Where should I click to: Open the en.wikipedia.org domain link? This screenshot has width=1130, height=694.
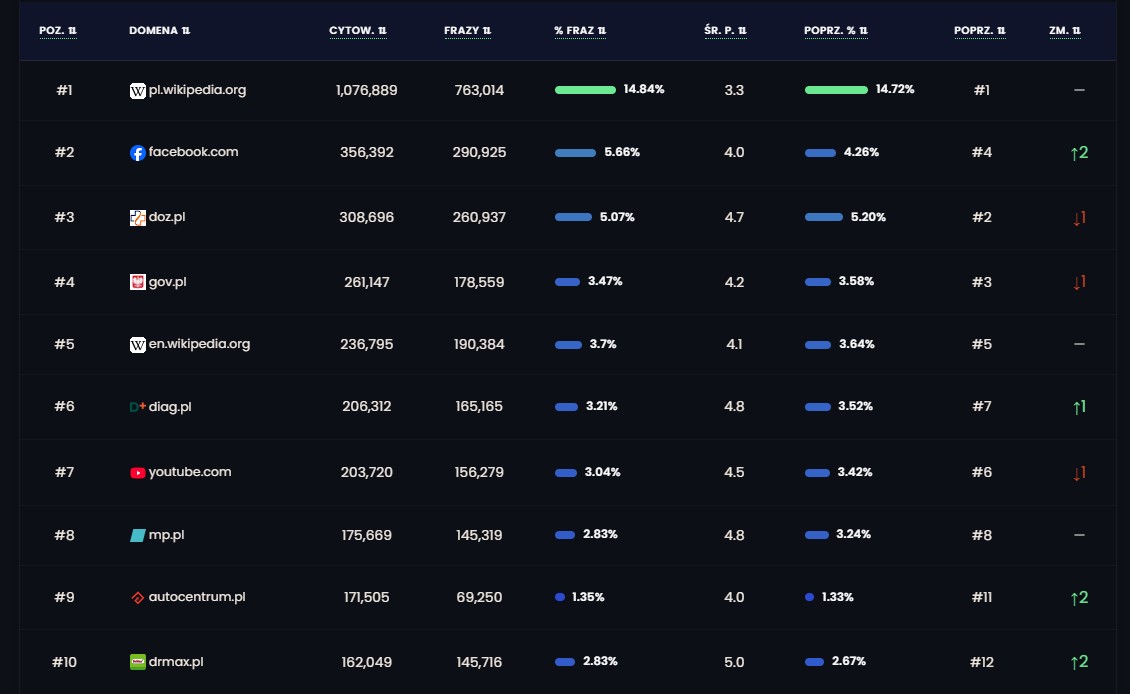click(x=199, y=344)
